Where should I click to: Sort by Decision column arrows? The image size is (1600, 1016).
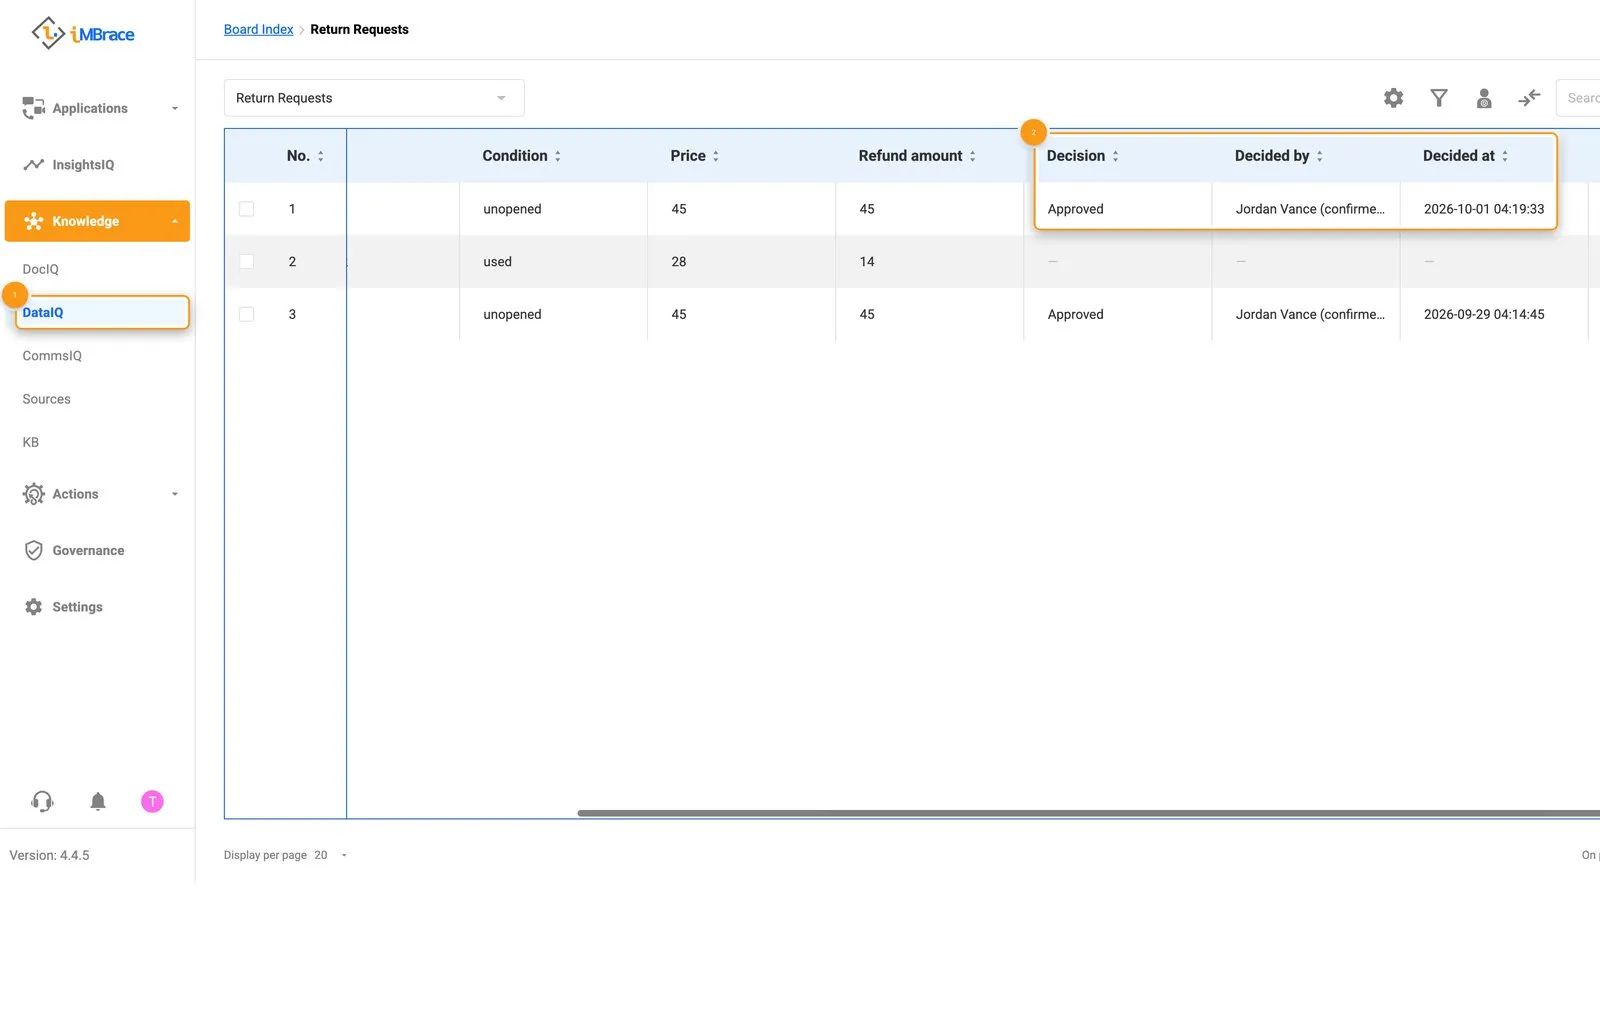click(x=1116, y=156)
